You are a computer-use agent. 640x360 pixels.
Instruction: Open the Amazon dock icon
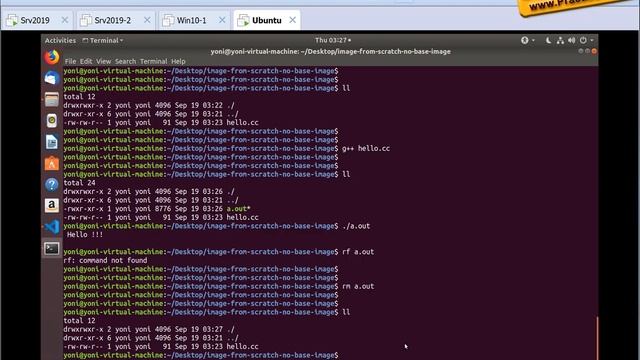(x=52, y=206)
